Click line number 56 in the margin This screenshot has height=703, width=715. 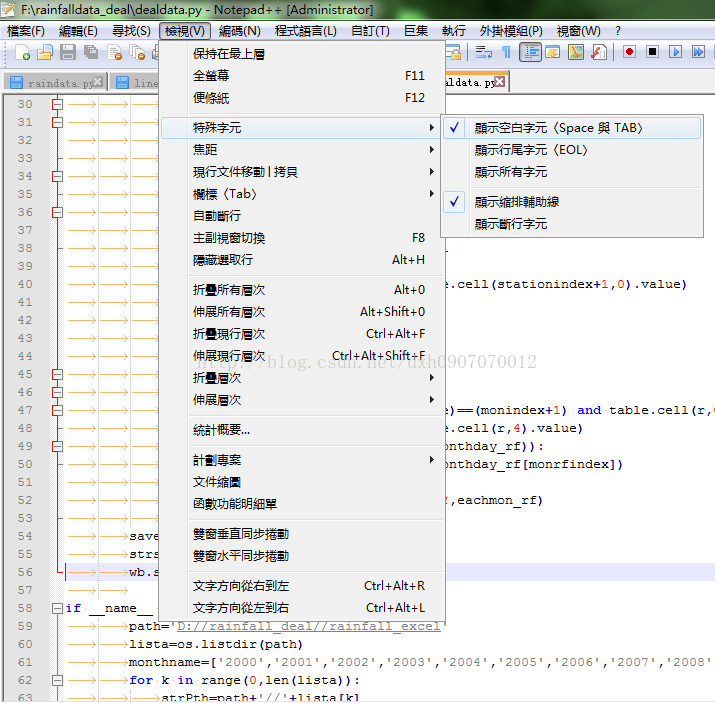(25, 572)
